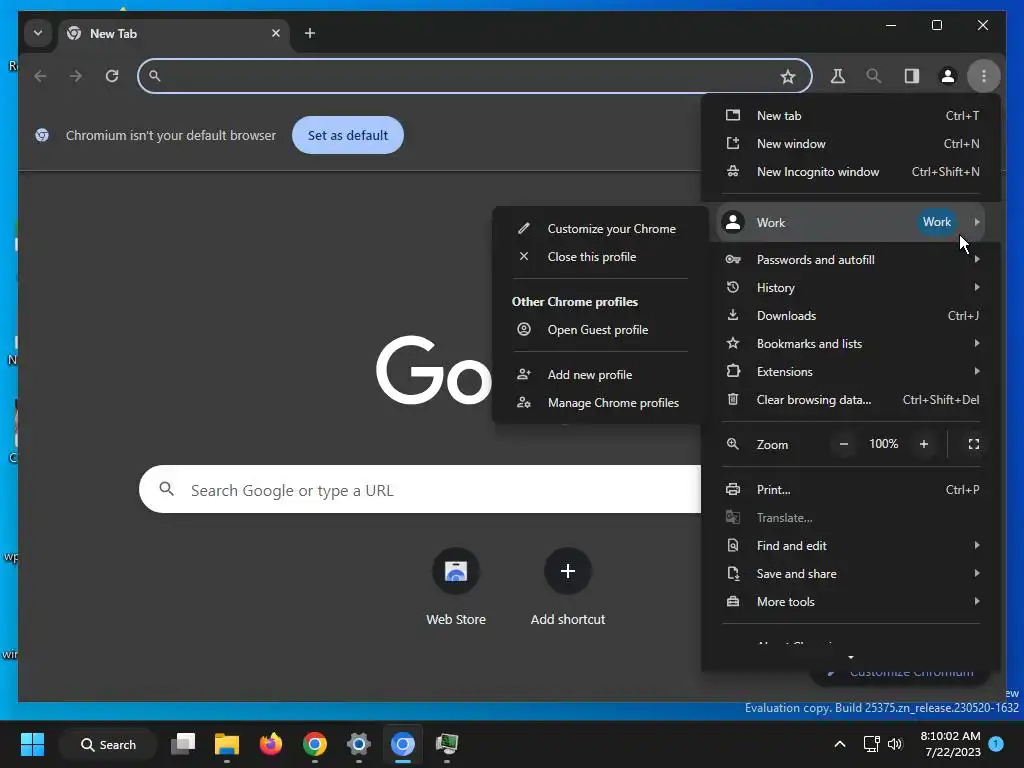Click Set as default button

347,135
